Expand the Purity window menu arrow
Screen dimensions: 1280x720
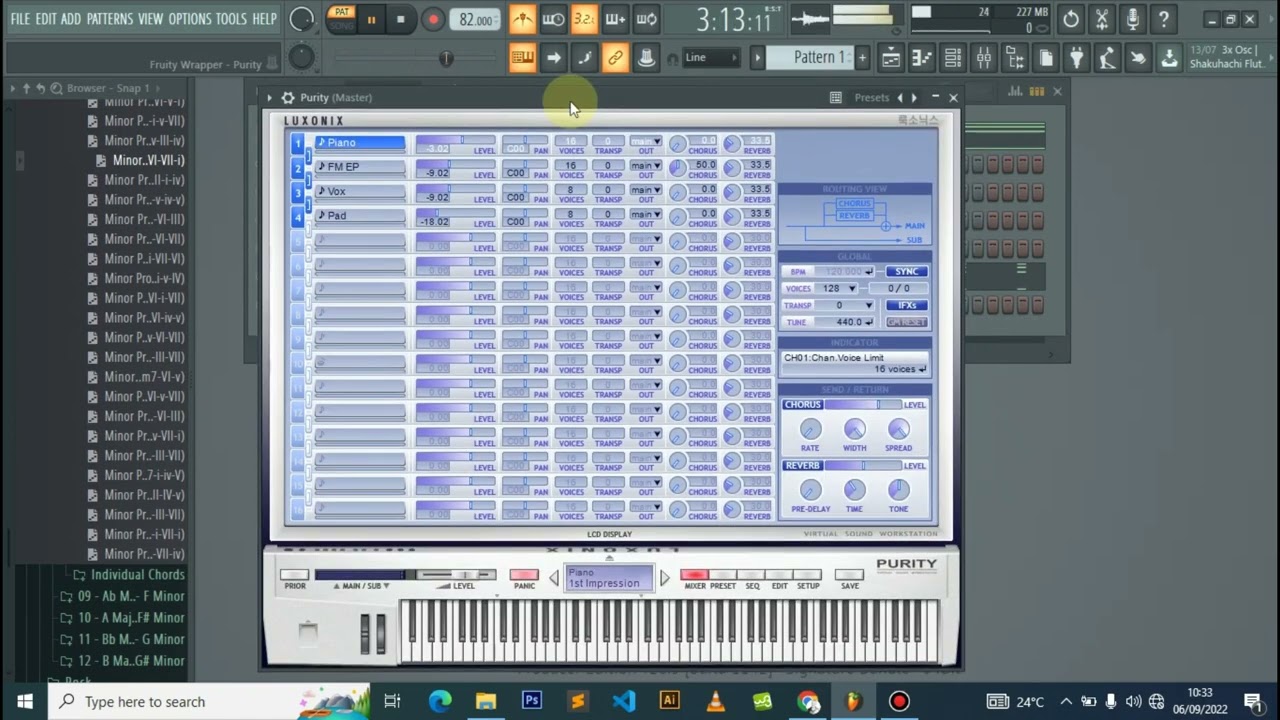click(x=269, y=97)
